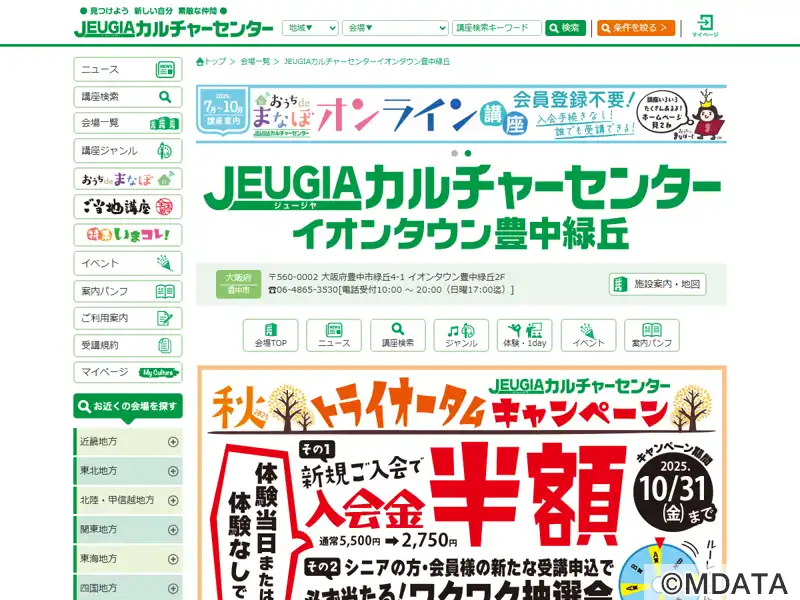
Task: Open ニュース in the left sidebar
Action: (x=128, y=69)
